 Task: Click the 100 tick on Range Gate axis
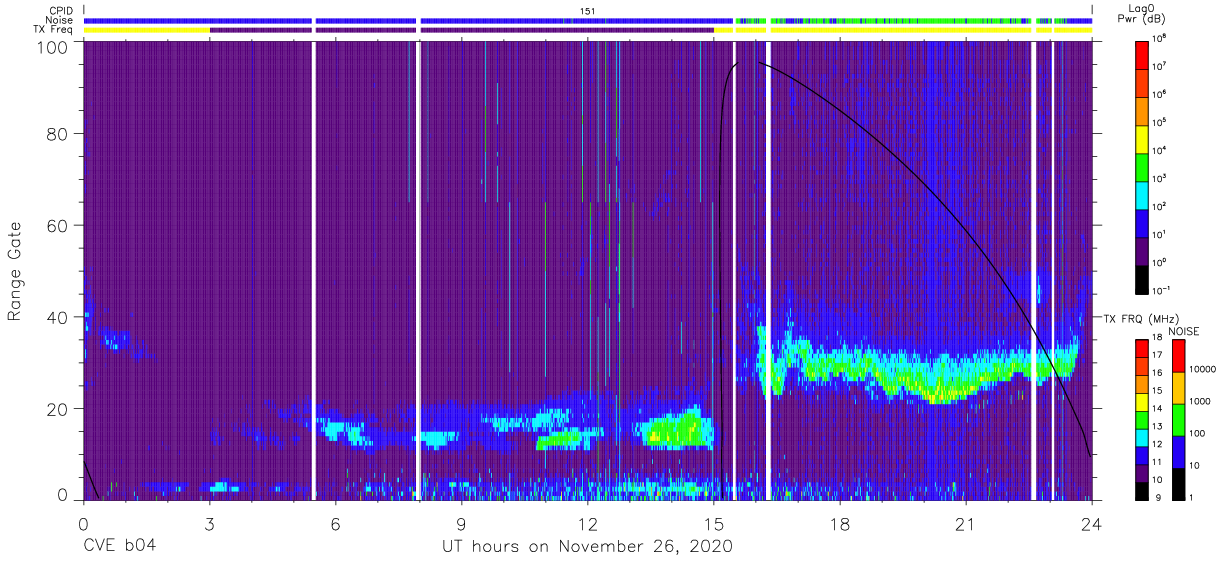click(52, 47)
